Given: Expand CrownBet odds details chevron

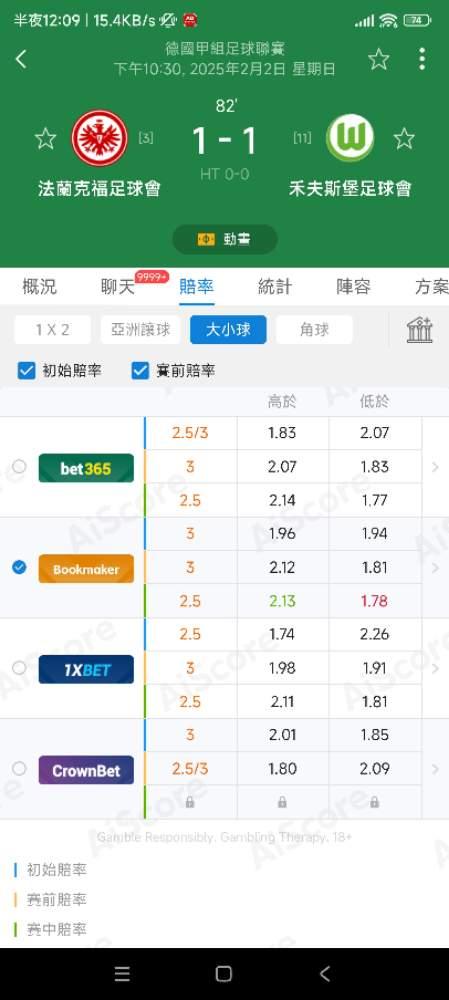Looking at the screenshot, I should point(436,769).
